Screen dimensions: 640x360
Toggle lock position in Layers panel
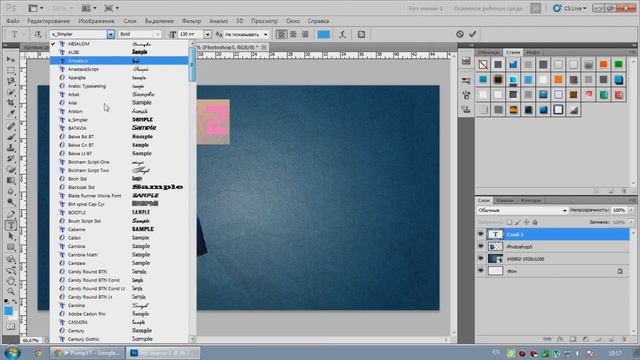[x=527, y=222]
